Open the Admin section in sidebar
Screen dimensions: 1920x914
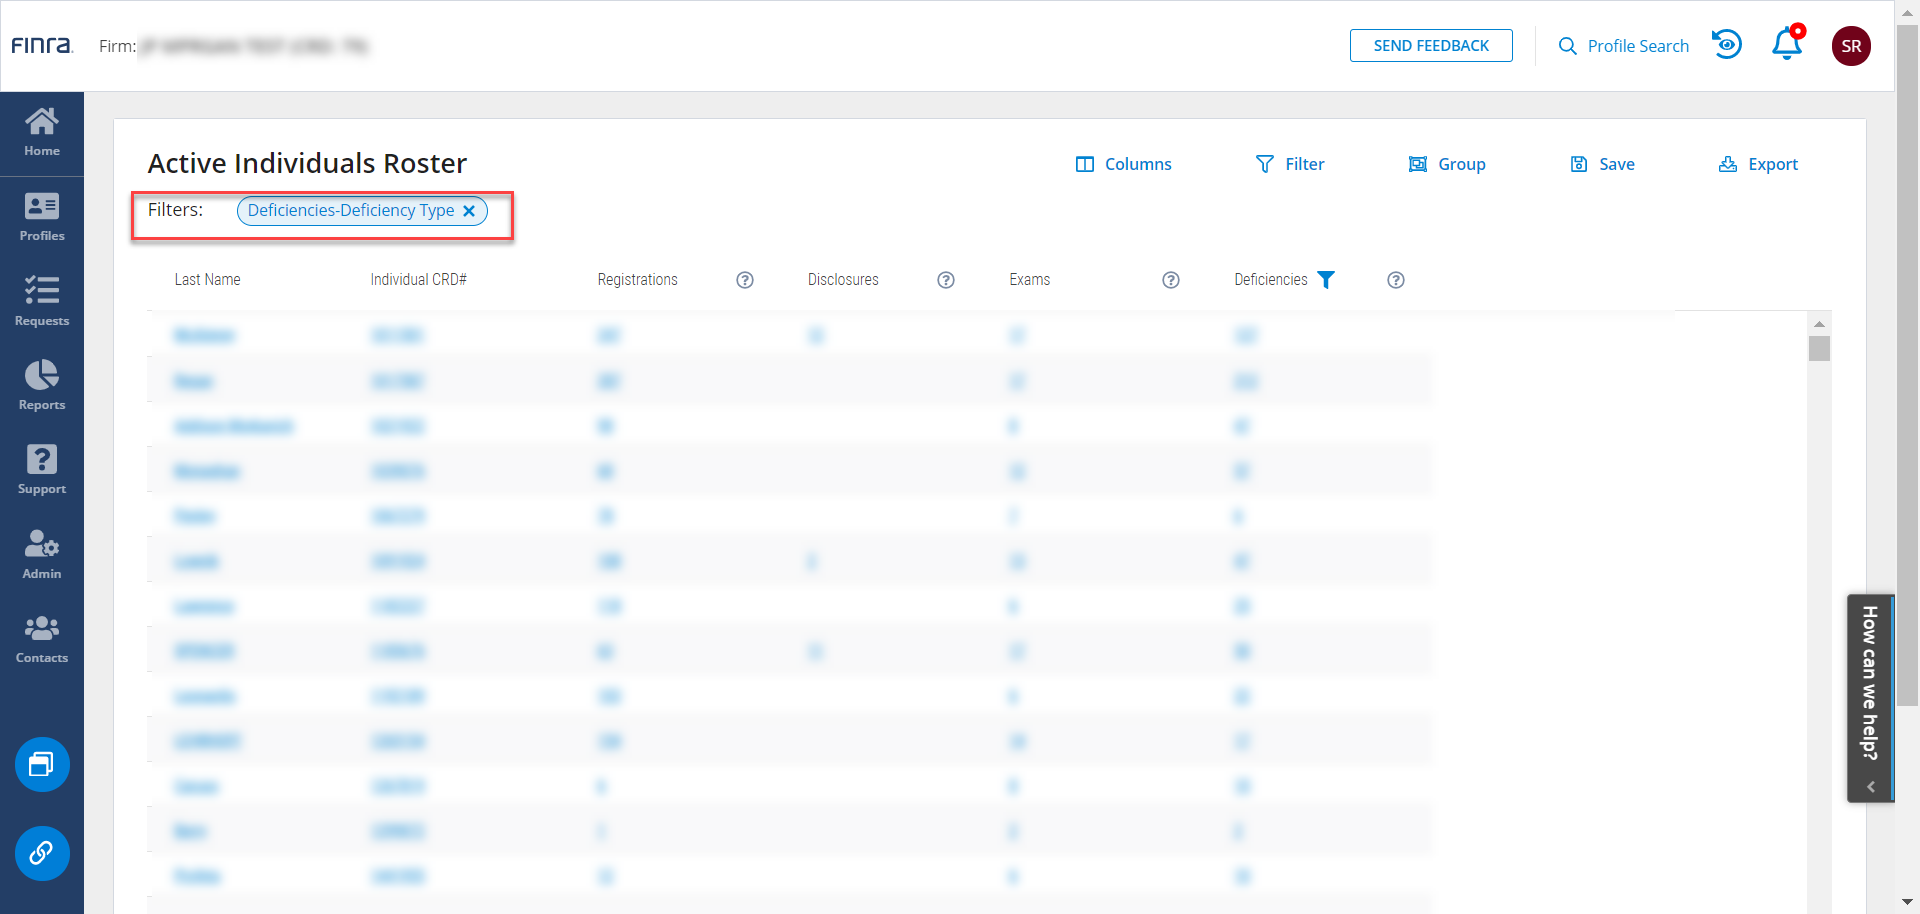click(42, 555)
